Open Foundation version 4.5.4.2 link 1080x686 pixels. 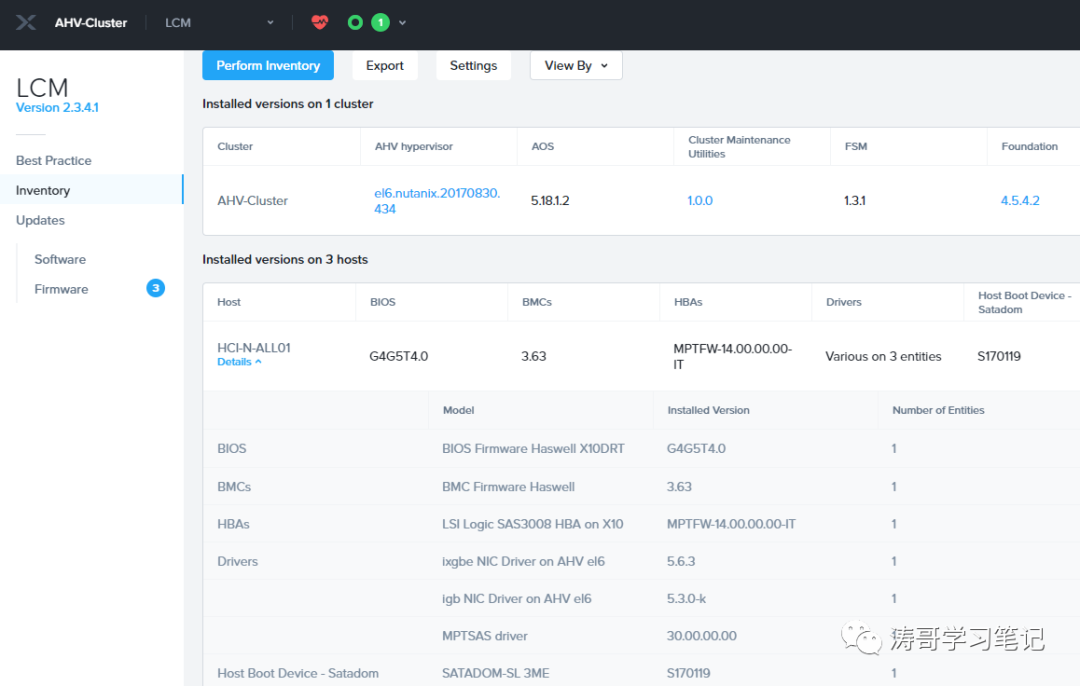click(1019, 200)
